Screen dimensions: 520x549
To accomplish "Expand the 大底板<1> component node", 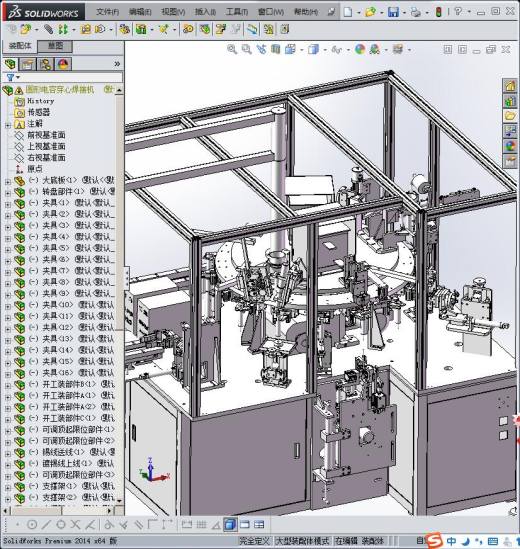I will pyautogui.click(x=8, y=181).
